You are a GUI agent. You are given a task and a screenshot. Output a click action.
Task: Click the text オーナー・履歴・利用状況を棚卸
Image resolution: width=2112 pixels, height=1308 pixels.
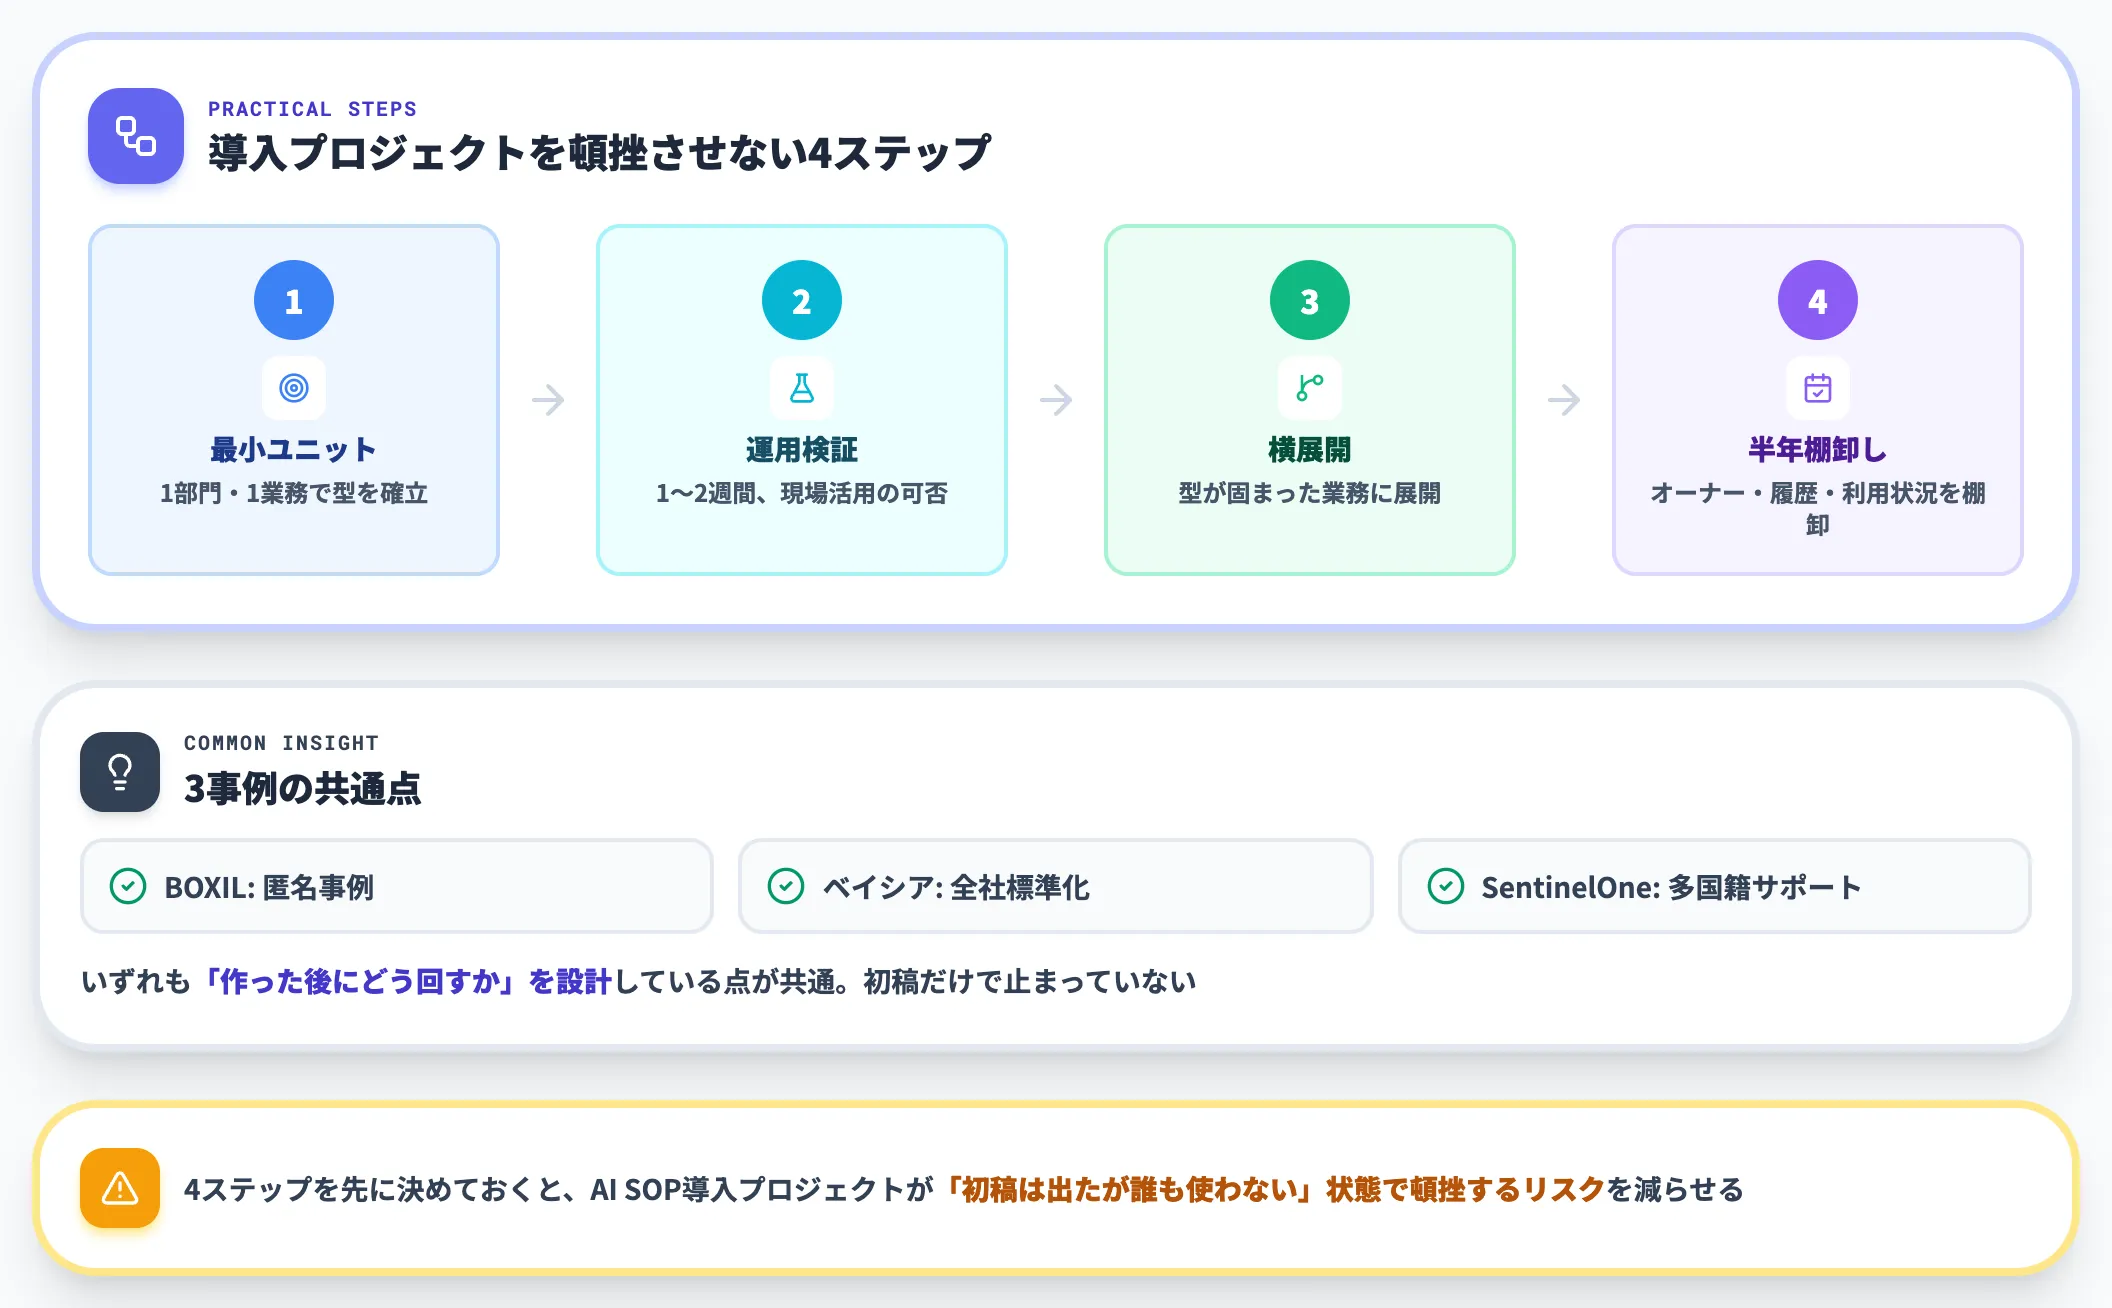click(x=1818, y=509)
